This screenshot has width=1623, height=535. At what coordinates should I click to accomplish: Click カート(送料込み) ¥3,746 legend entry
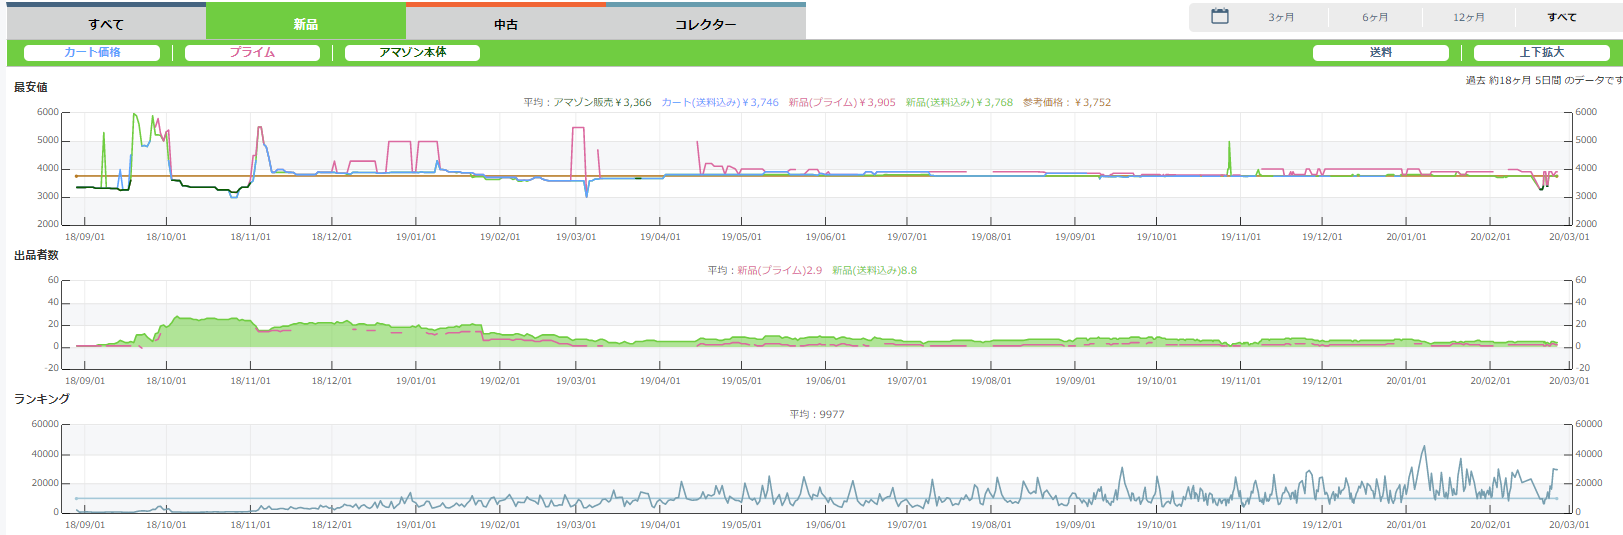click(719, 102)
